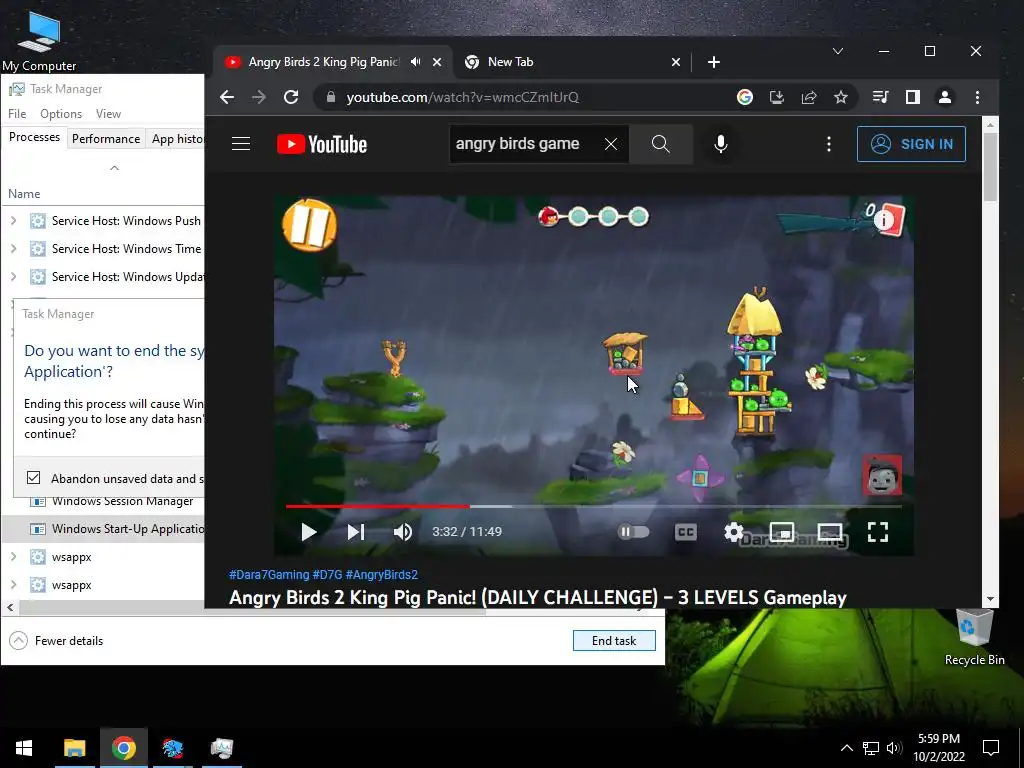Open YouTube three-dot settings menu
Viewport: 1024px width, 768px height.
(x=829, y=144)
